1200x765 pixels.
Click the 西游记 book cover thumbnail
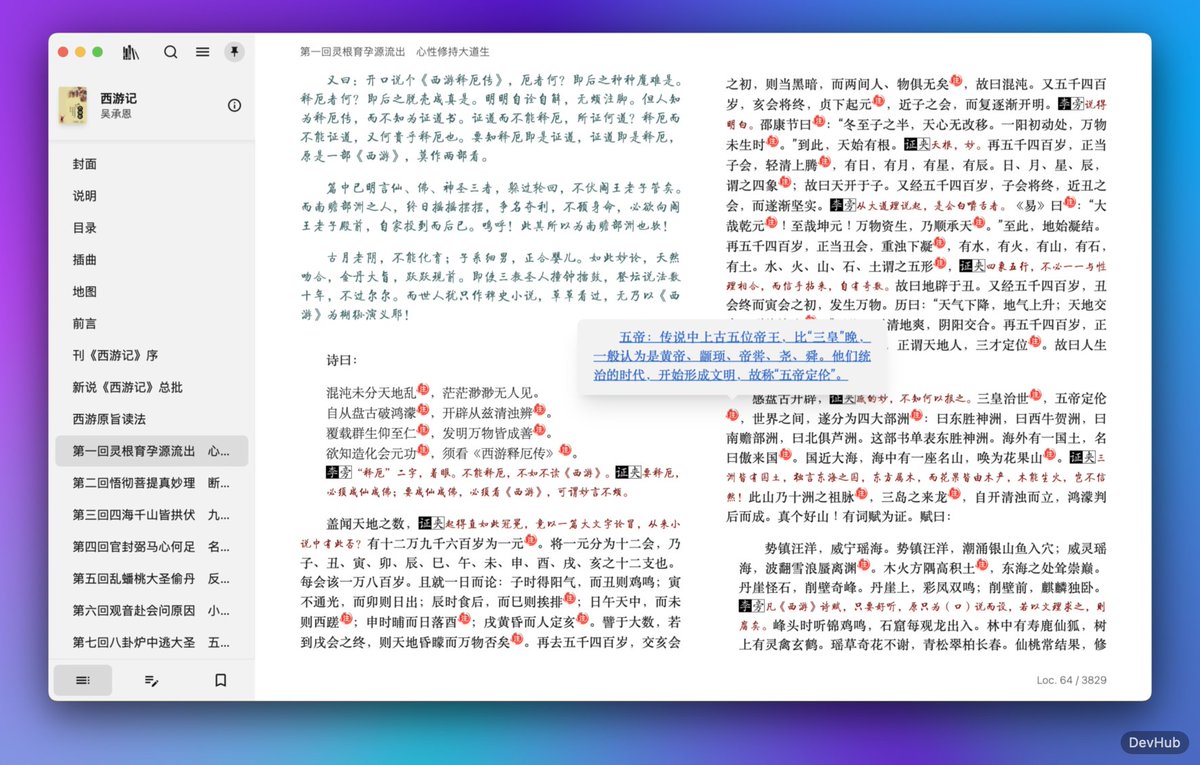pos(72,106)
